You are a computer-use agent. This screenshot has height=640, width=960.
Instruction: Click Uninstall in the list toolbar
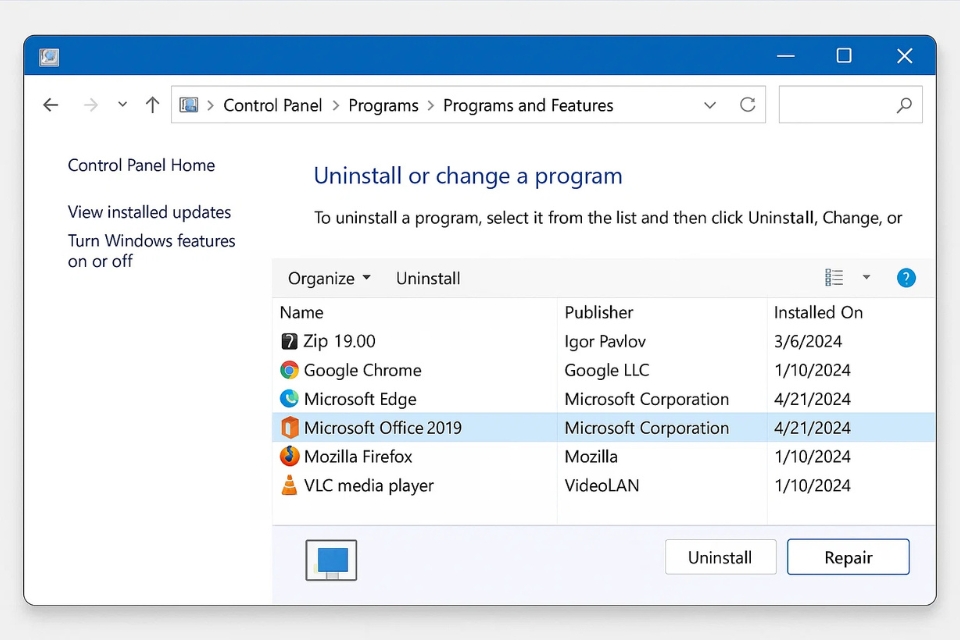pos(428,278)
